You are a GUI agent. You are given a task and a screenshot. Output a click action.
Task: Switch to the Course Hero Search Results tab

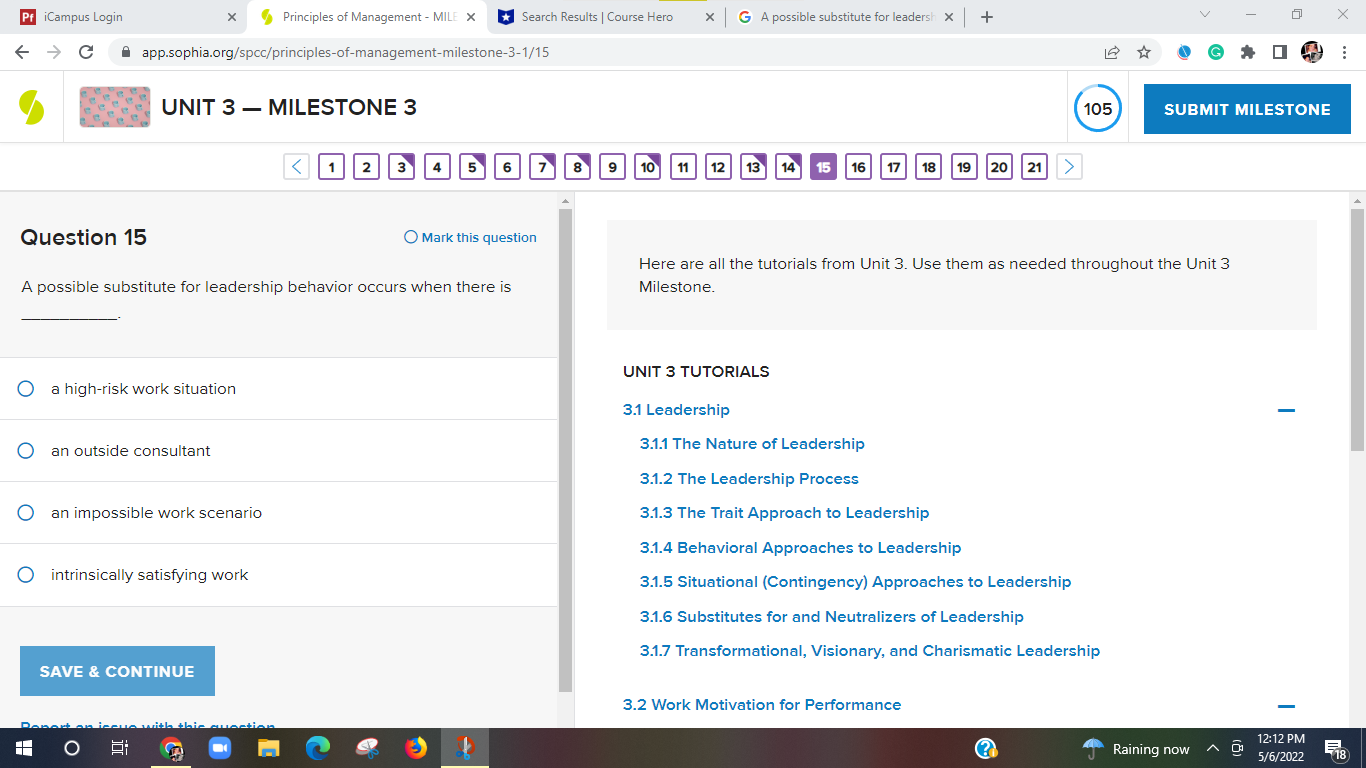pos(607,17)
